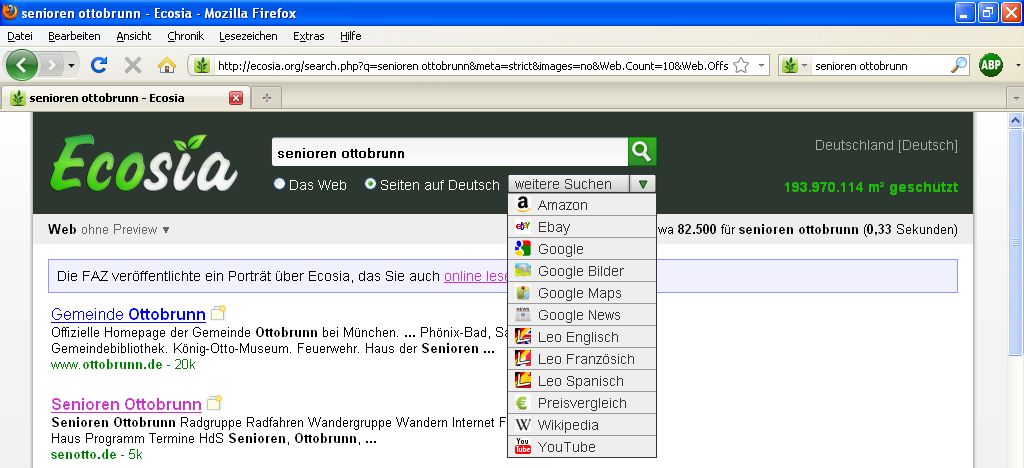The image size is (1024, 468).
Task: Open the Ansicht menu
Action: (134, 36)
